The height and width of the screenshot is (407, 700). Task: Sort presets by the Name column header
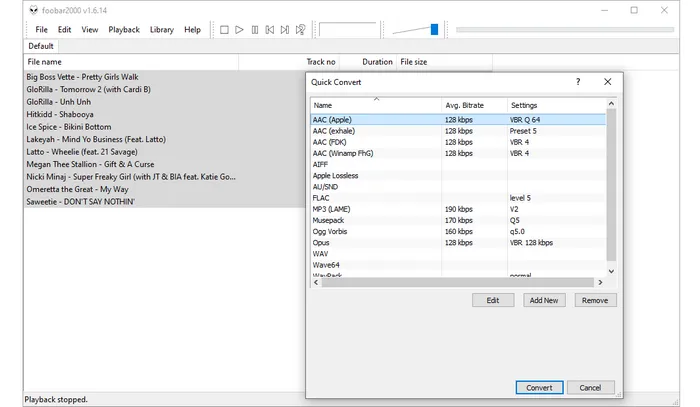point(376,105)
